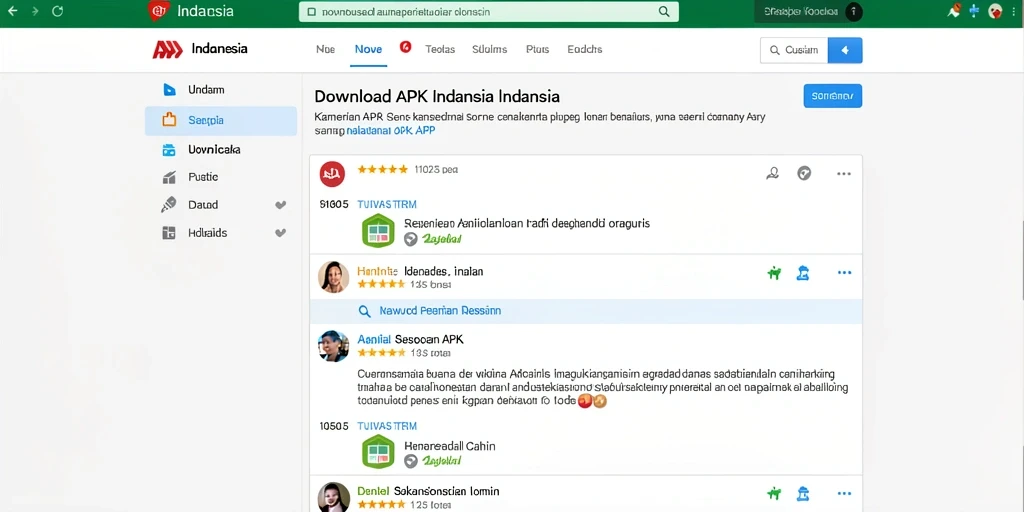This screenshot has width=1024, height=512.
Task: Click the address bar search magnifier icon
Action: point(664,12)
